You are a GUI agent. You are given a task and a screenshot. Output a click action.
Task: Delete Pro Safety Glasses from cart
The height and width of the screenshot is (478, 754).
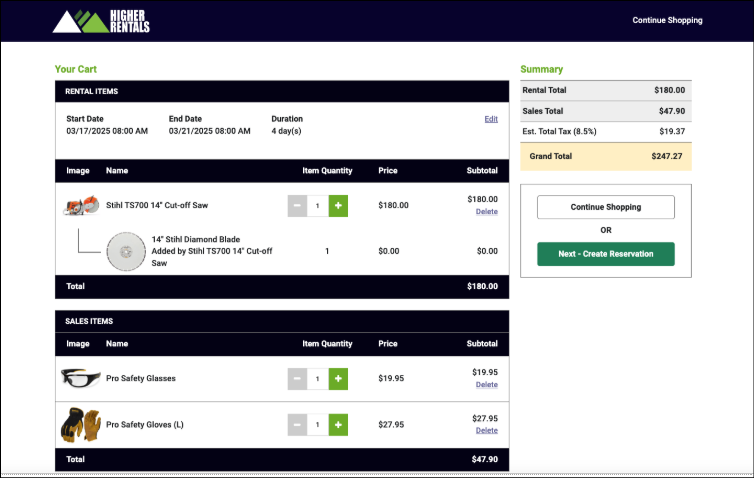(486, 385)
